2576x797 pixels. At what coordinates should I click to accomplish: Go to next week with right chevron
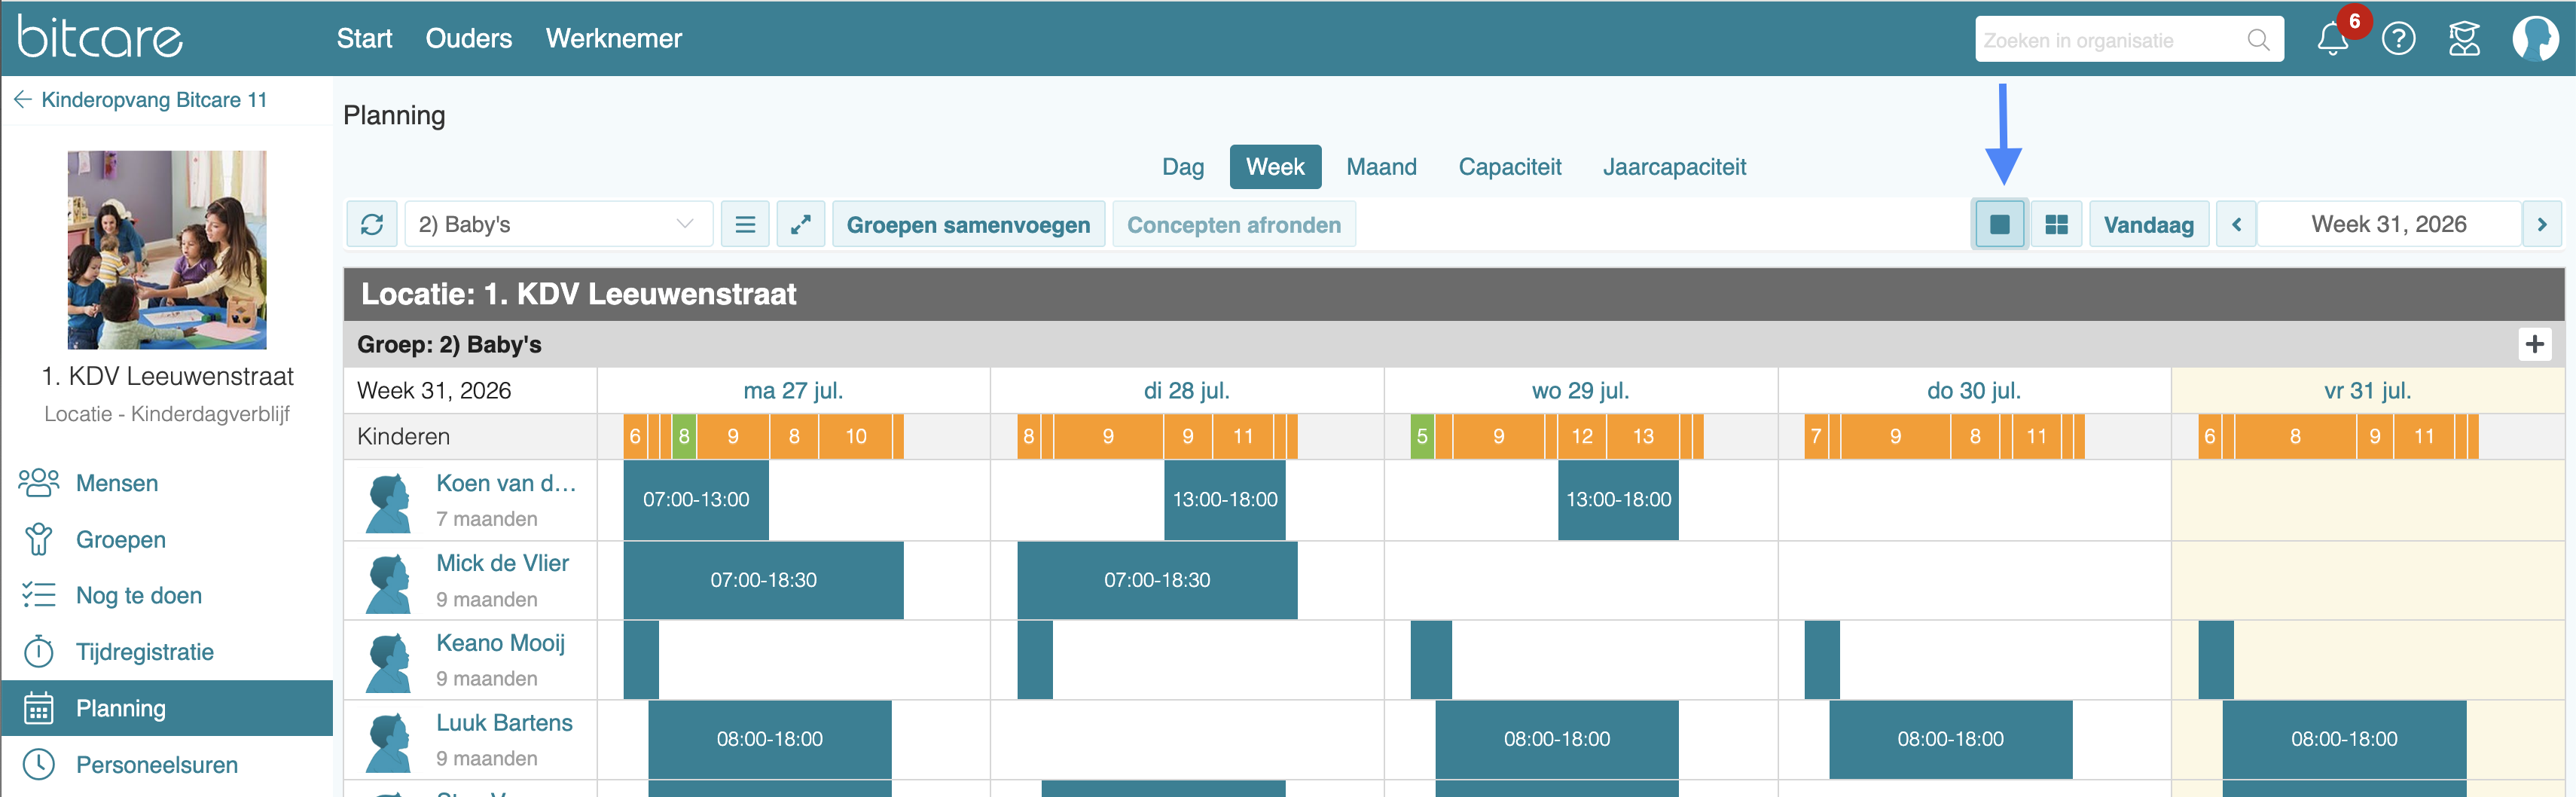pos(2541,224)
